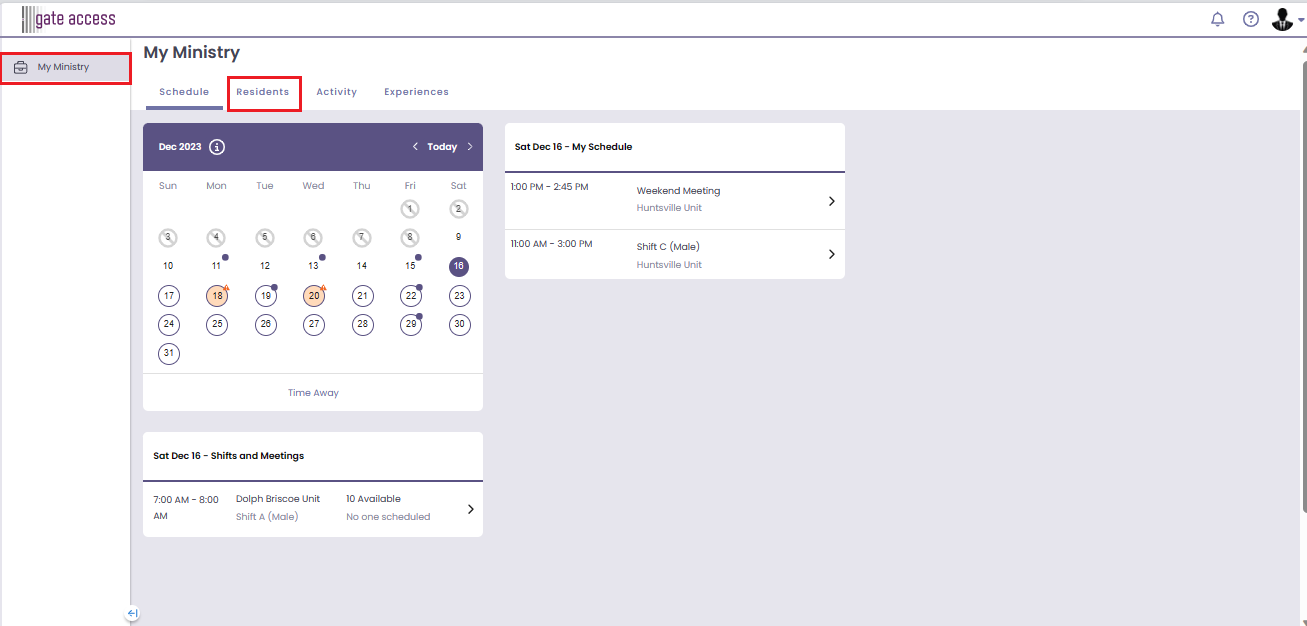1307x626 pixels.
Task: Click the Dolph Briscoe Unit label
Action: [278, 499]
